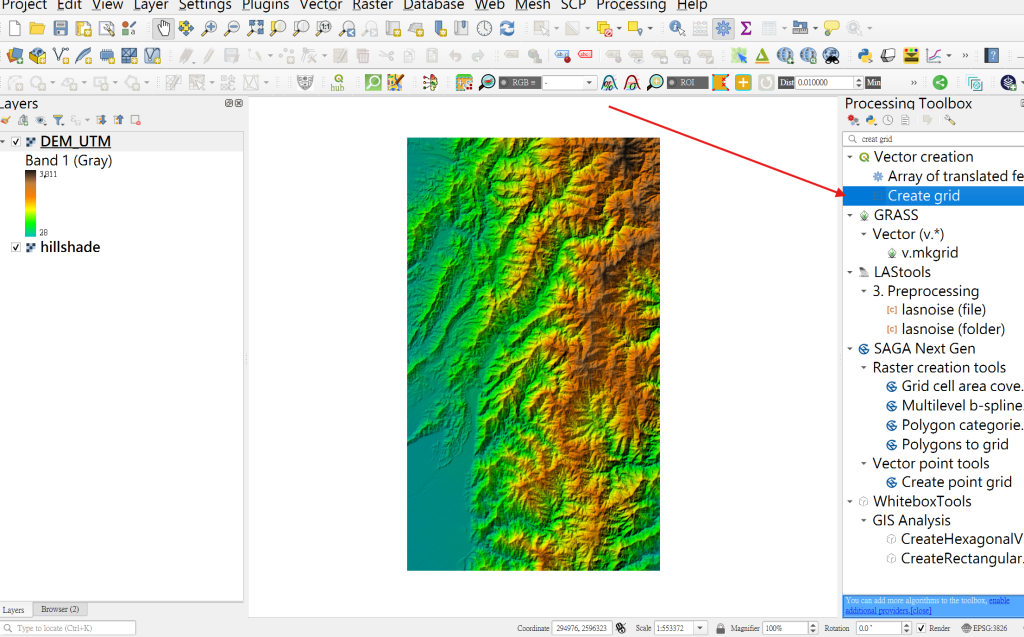This screenshot has height=637, width=1024.
Task: Open Processing Toolbox options wrench
Action: 950,120
